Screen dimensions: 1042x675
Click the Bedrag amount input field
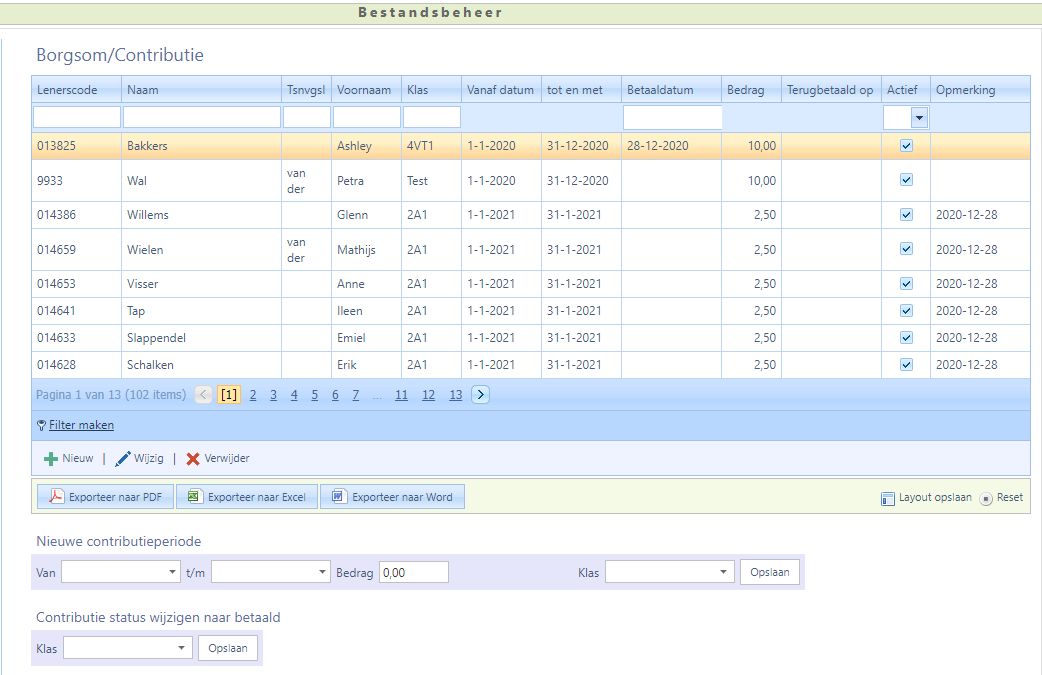(414, 573)
